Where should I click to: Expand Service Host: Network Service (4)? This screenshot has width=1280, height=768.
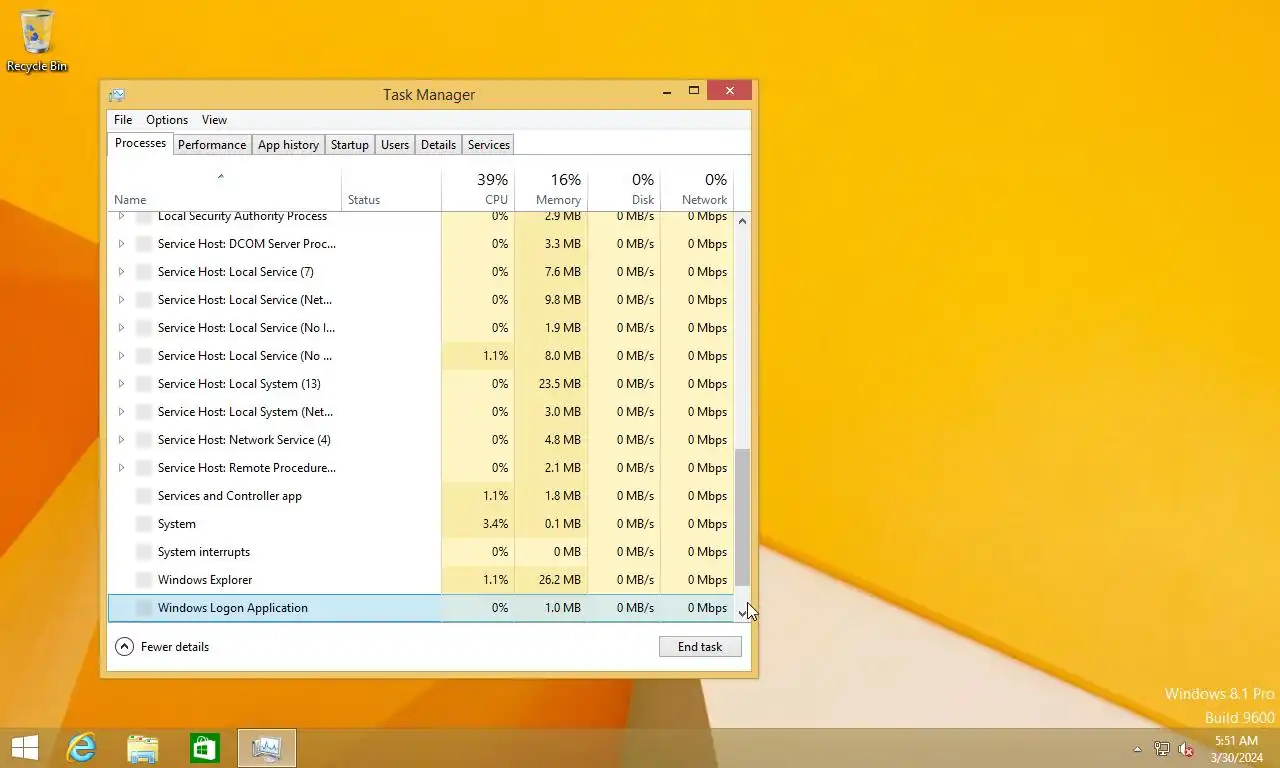pyautogui.click(x=121, y=440)
